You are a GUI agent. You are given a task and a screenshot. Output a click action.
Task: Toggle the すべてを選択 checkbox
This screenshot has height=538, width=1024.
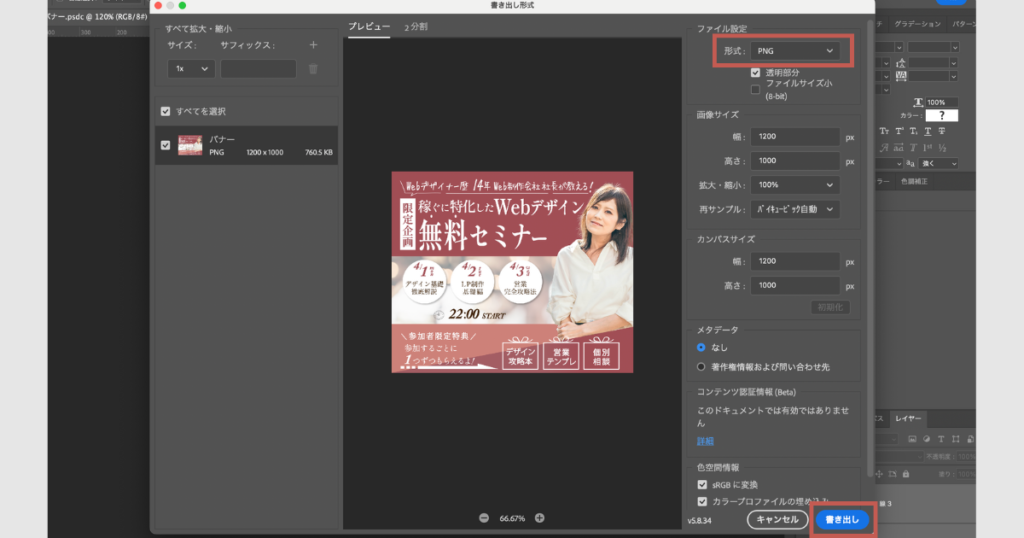[x=165, y=112]
